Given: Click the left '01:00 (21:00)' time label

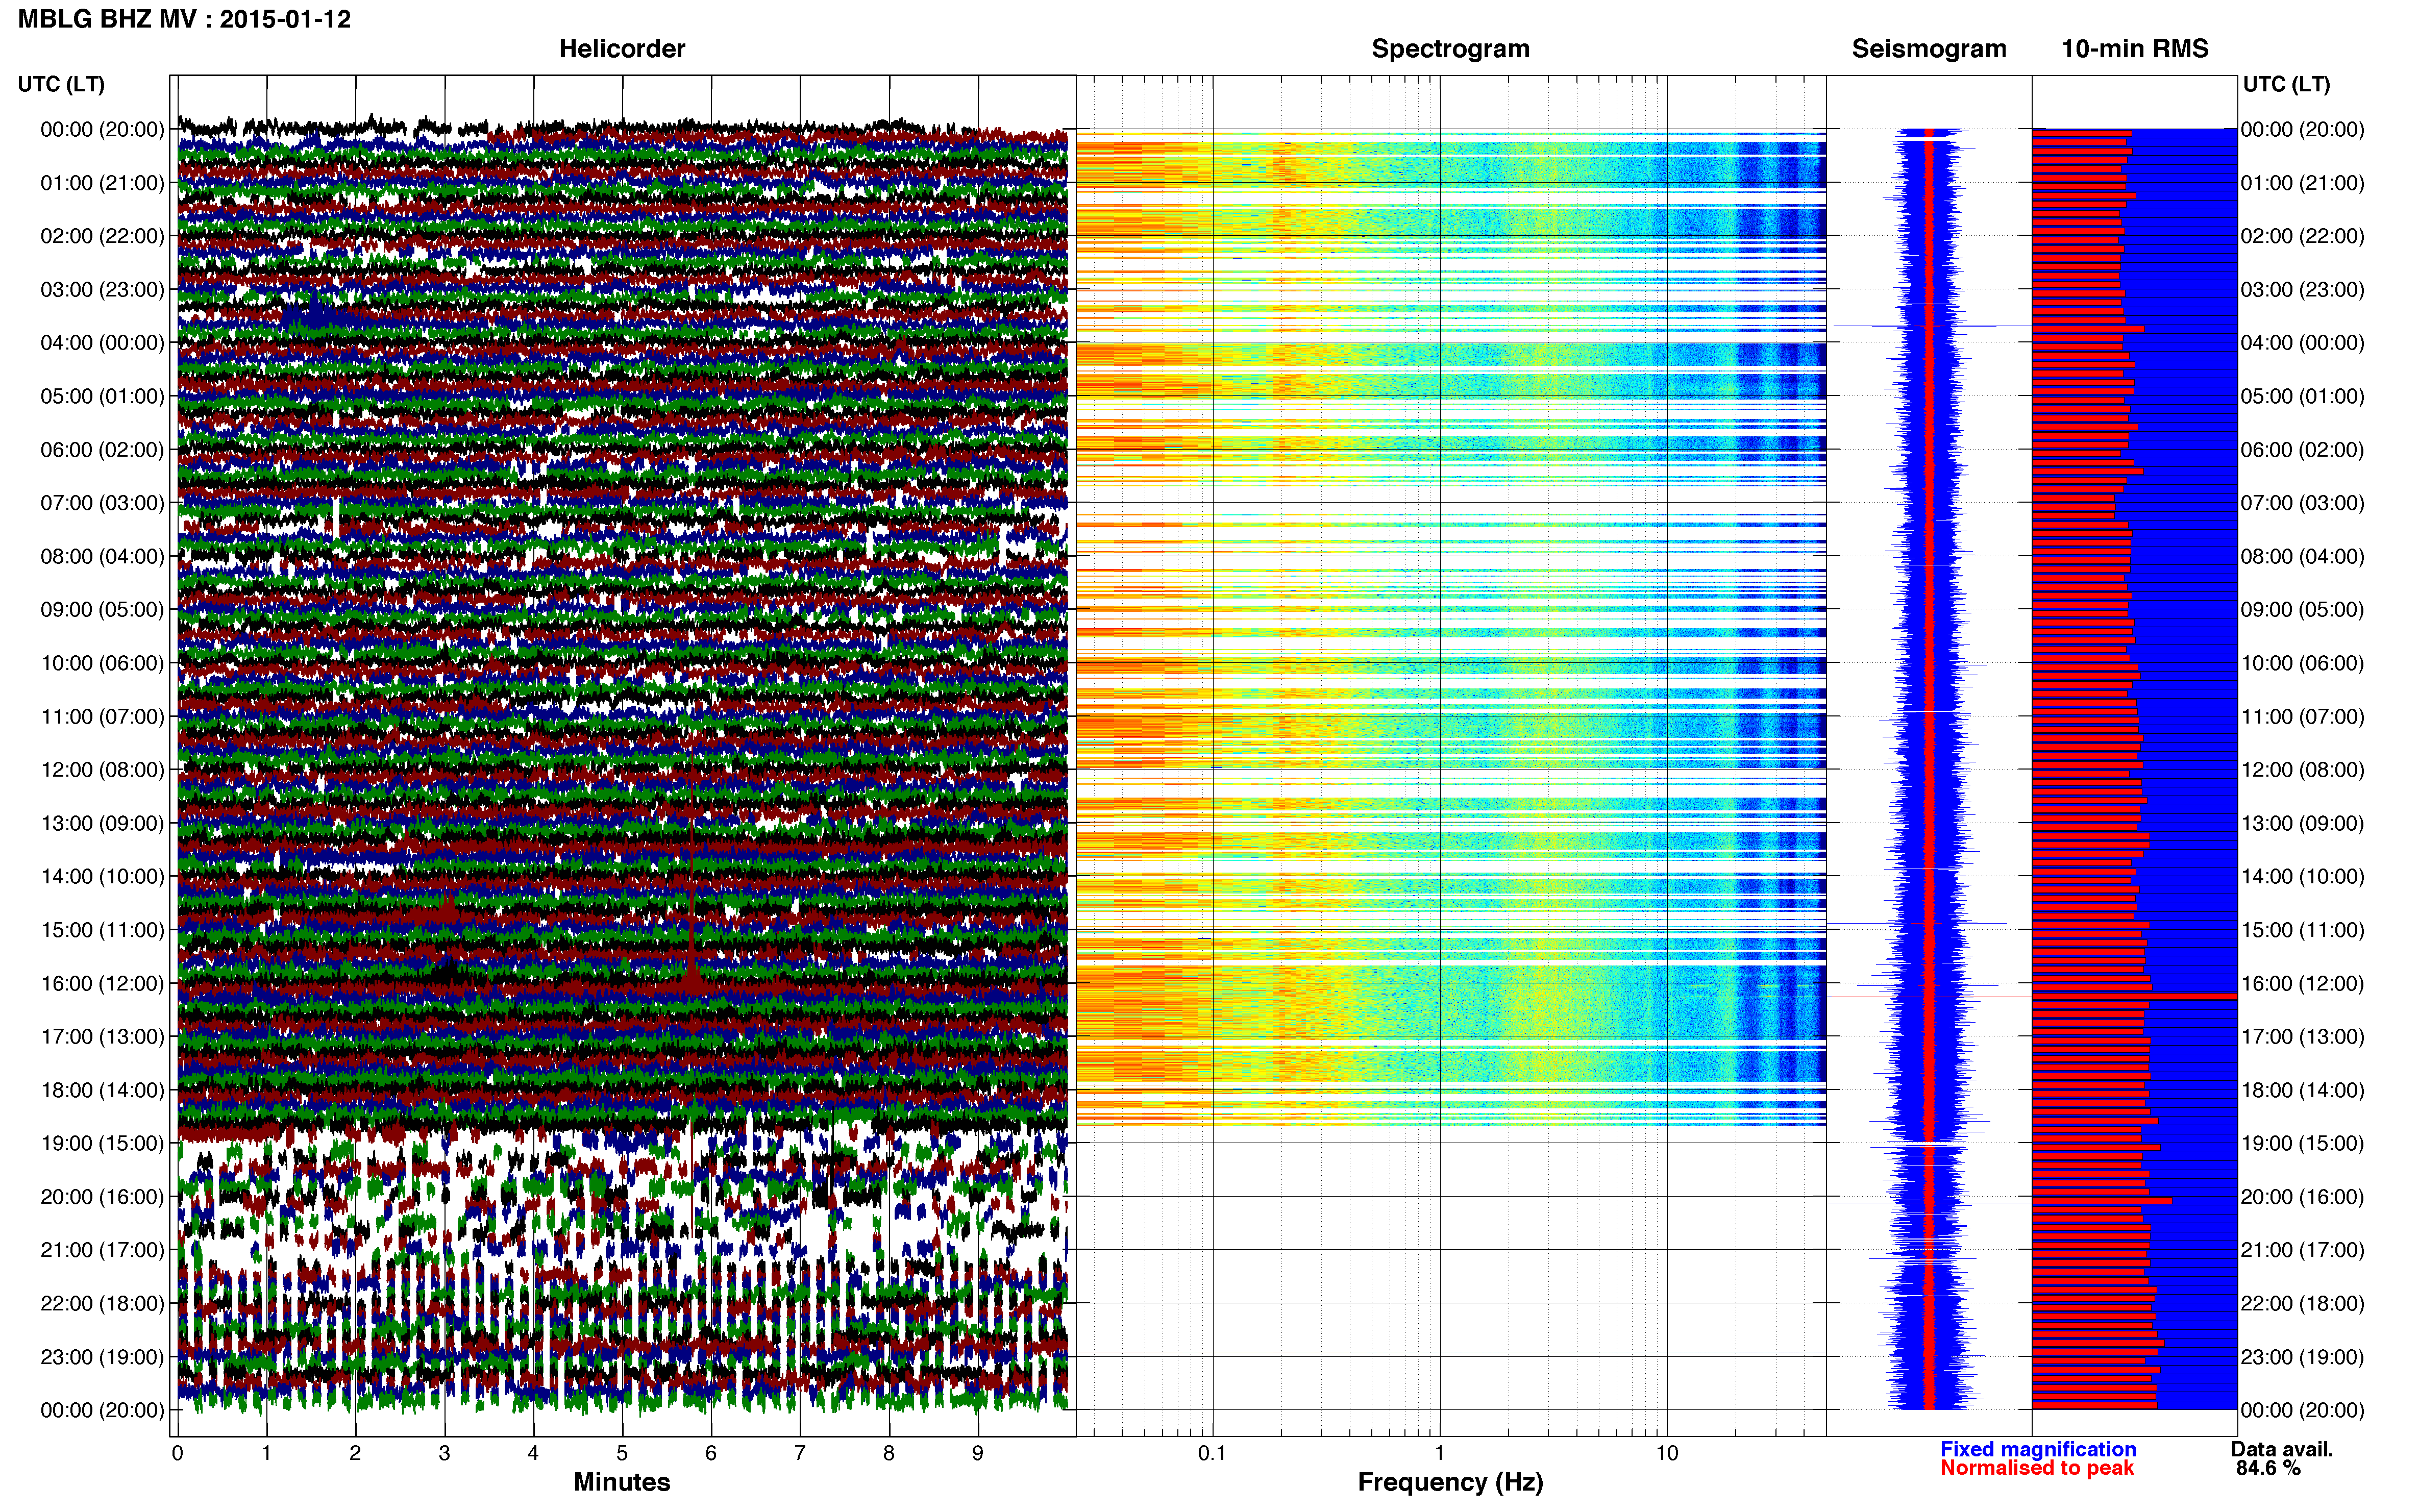Looking at the screenshot, I should (x=102, y=183).
